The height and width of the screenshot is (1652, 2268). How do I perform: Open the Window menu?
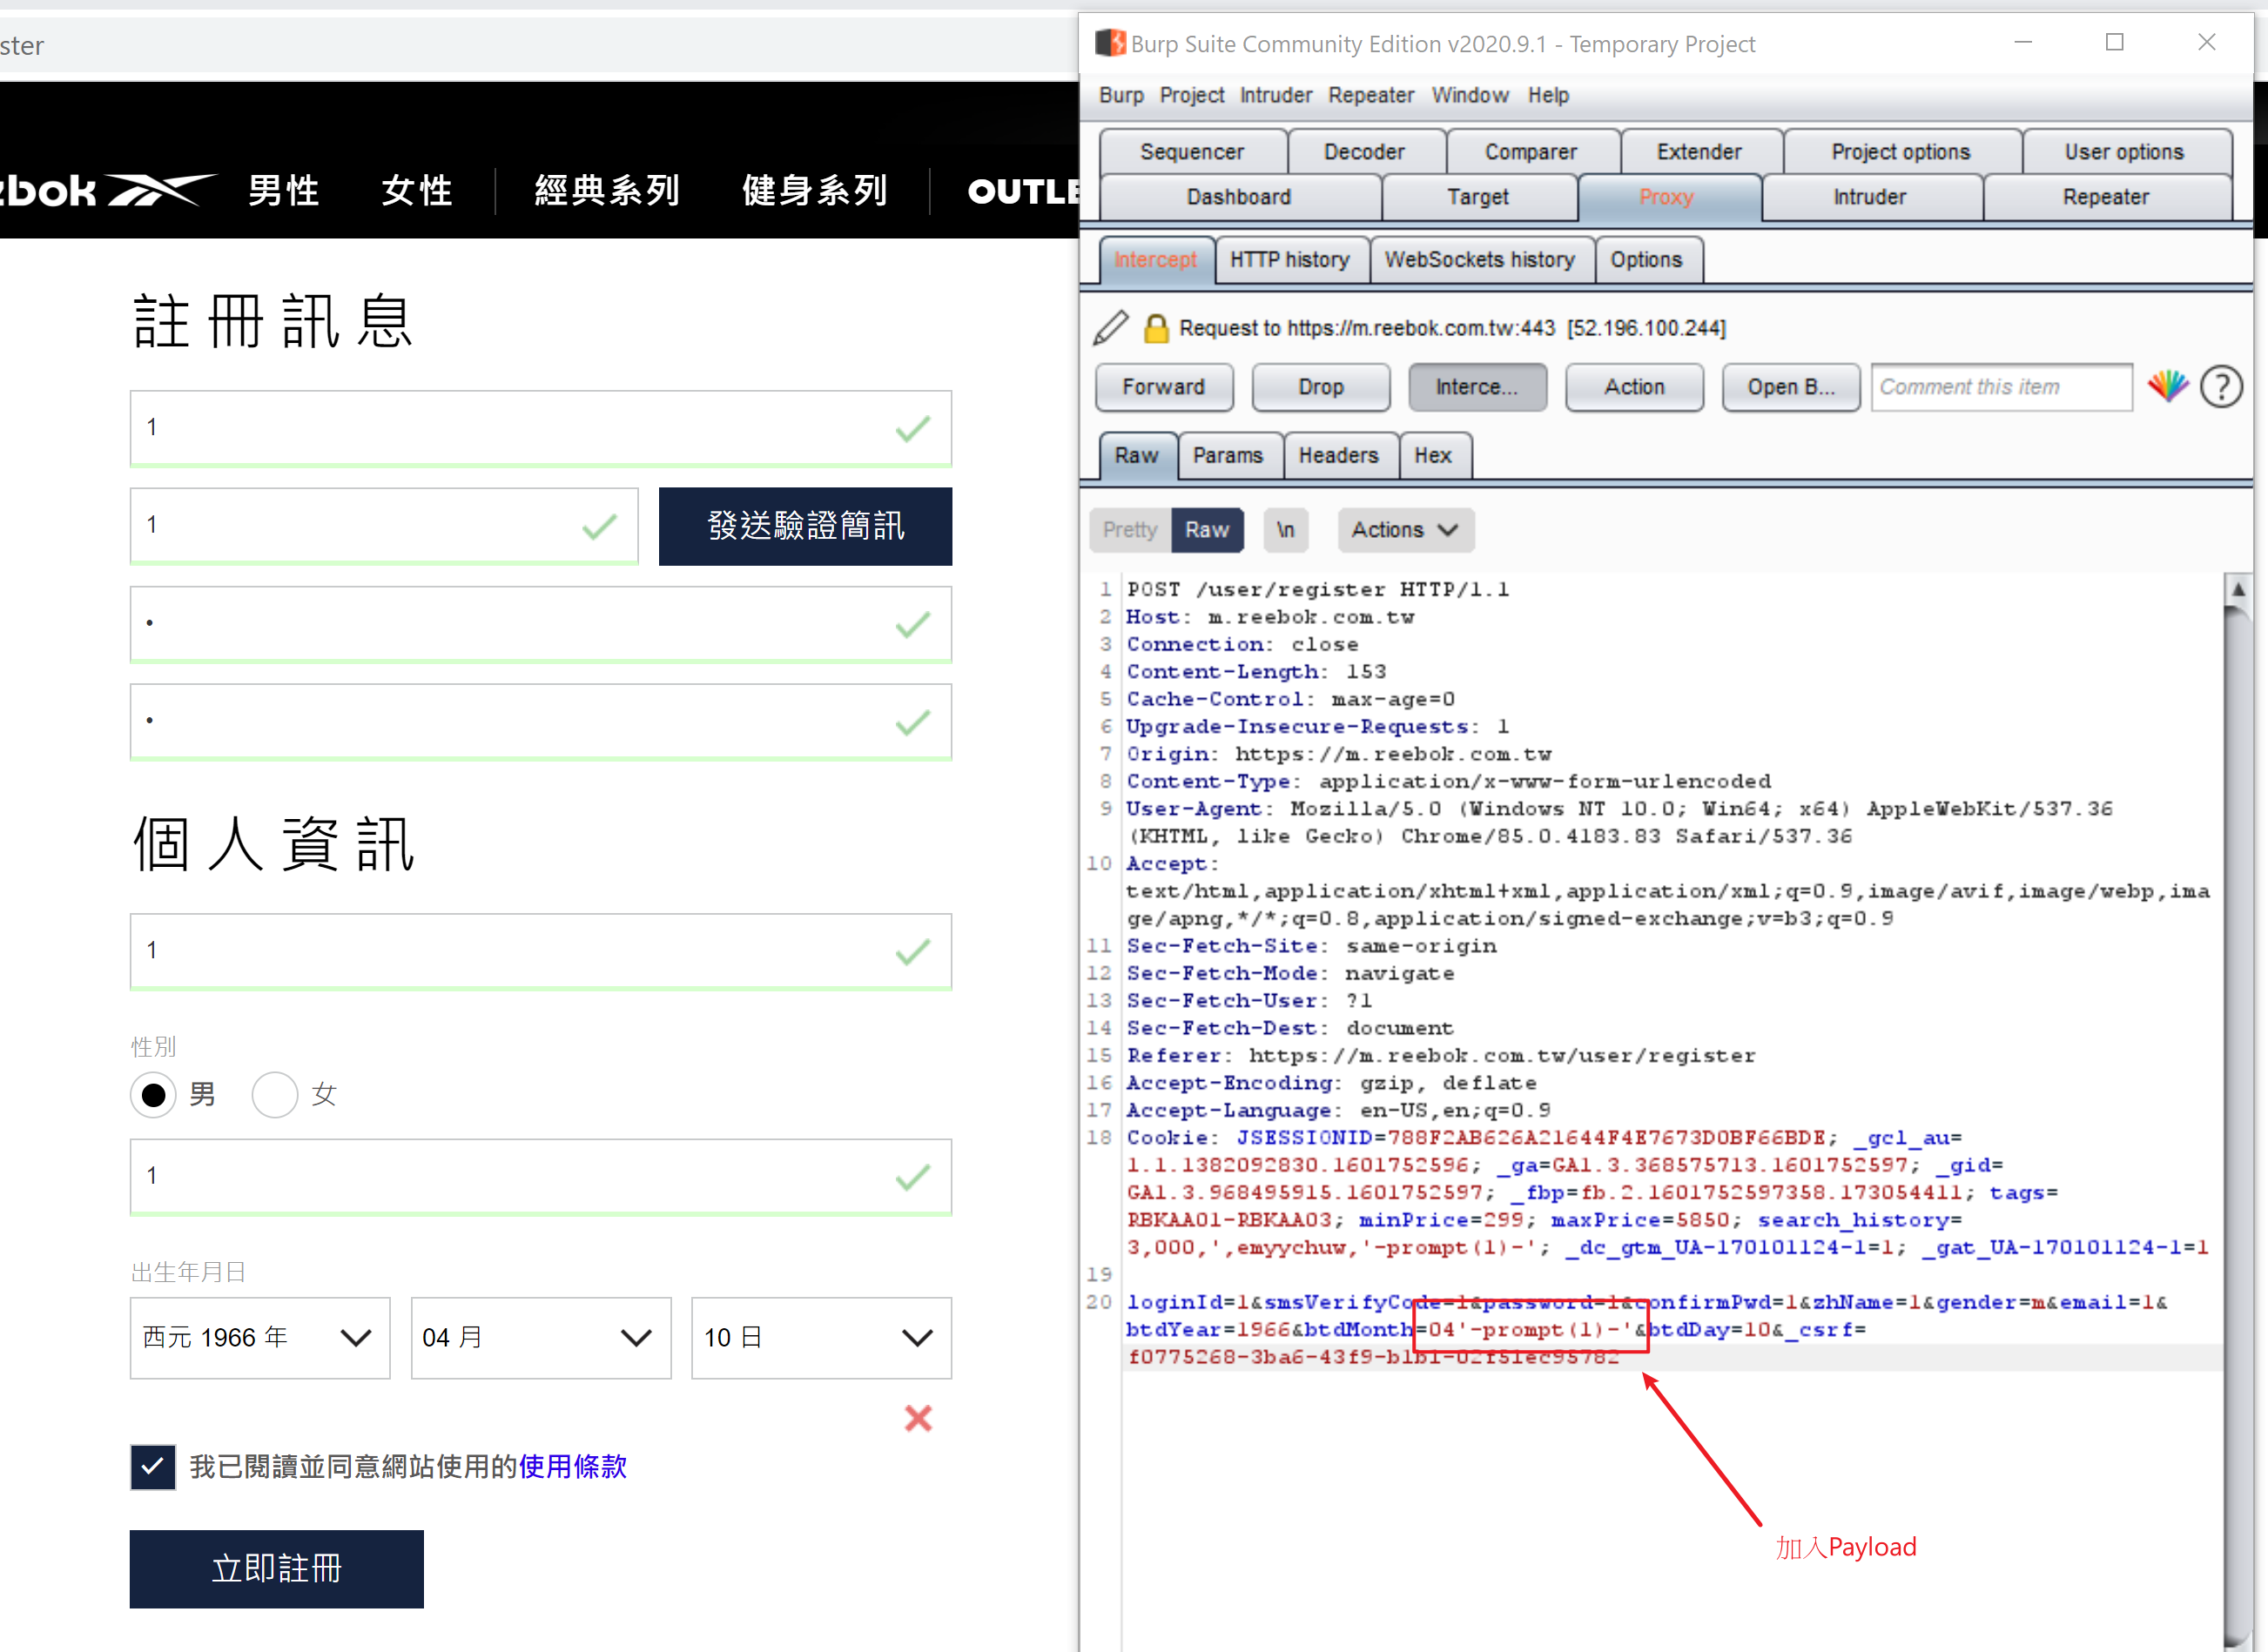[x=1470, y=95]
